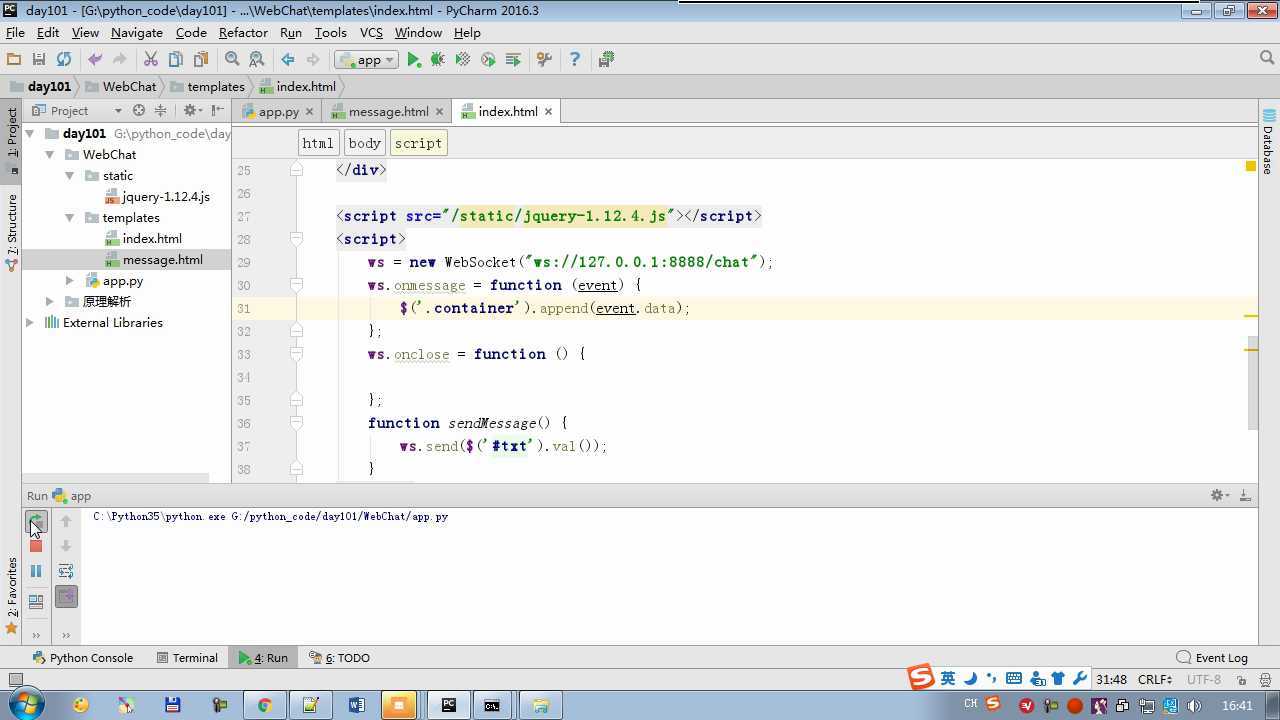Open Project panel gear settings menu
This screenshot has width=1280, height=720.
(192, 111)
